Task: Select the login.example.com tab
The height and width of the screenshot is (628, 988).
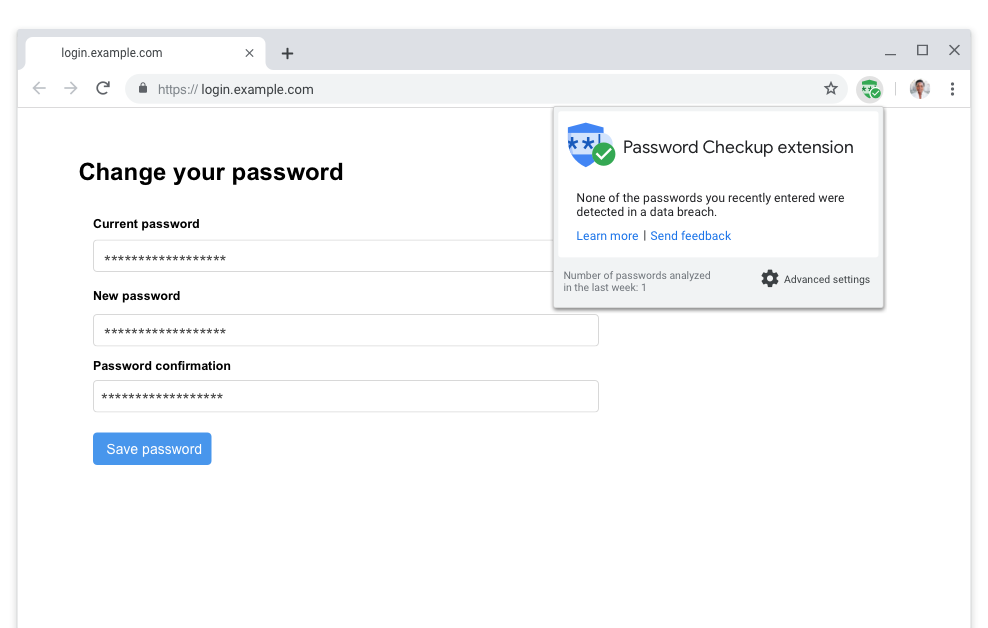Action: [x=140, y=53]
